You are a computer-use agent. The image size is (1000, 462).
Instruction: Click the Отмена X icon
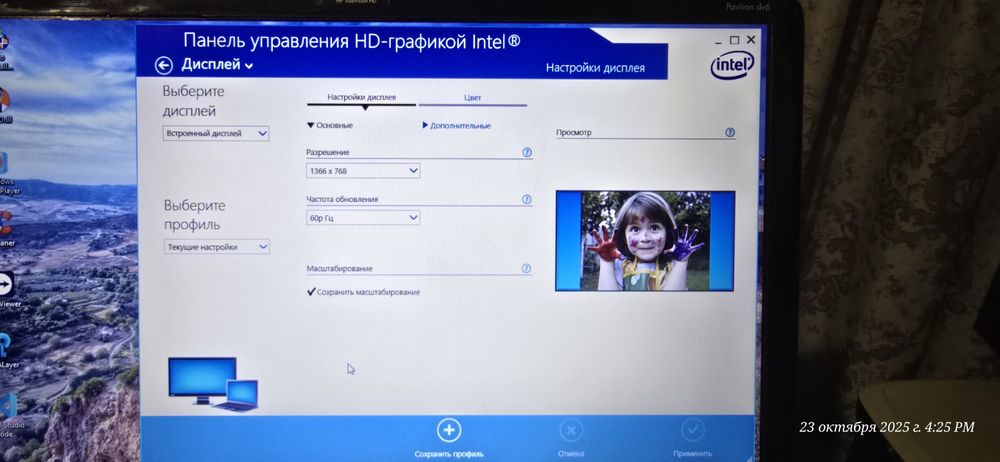click(x=571, y=430)
